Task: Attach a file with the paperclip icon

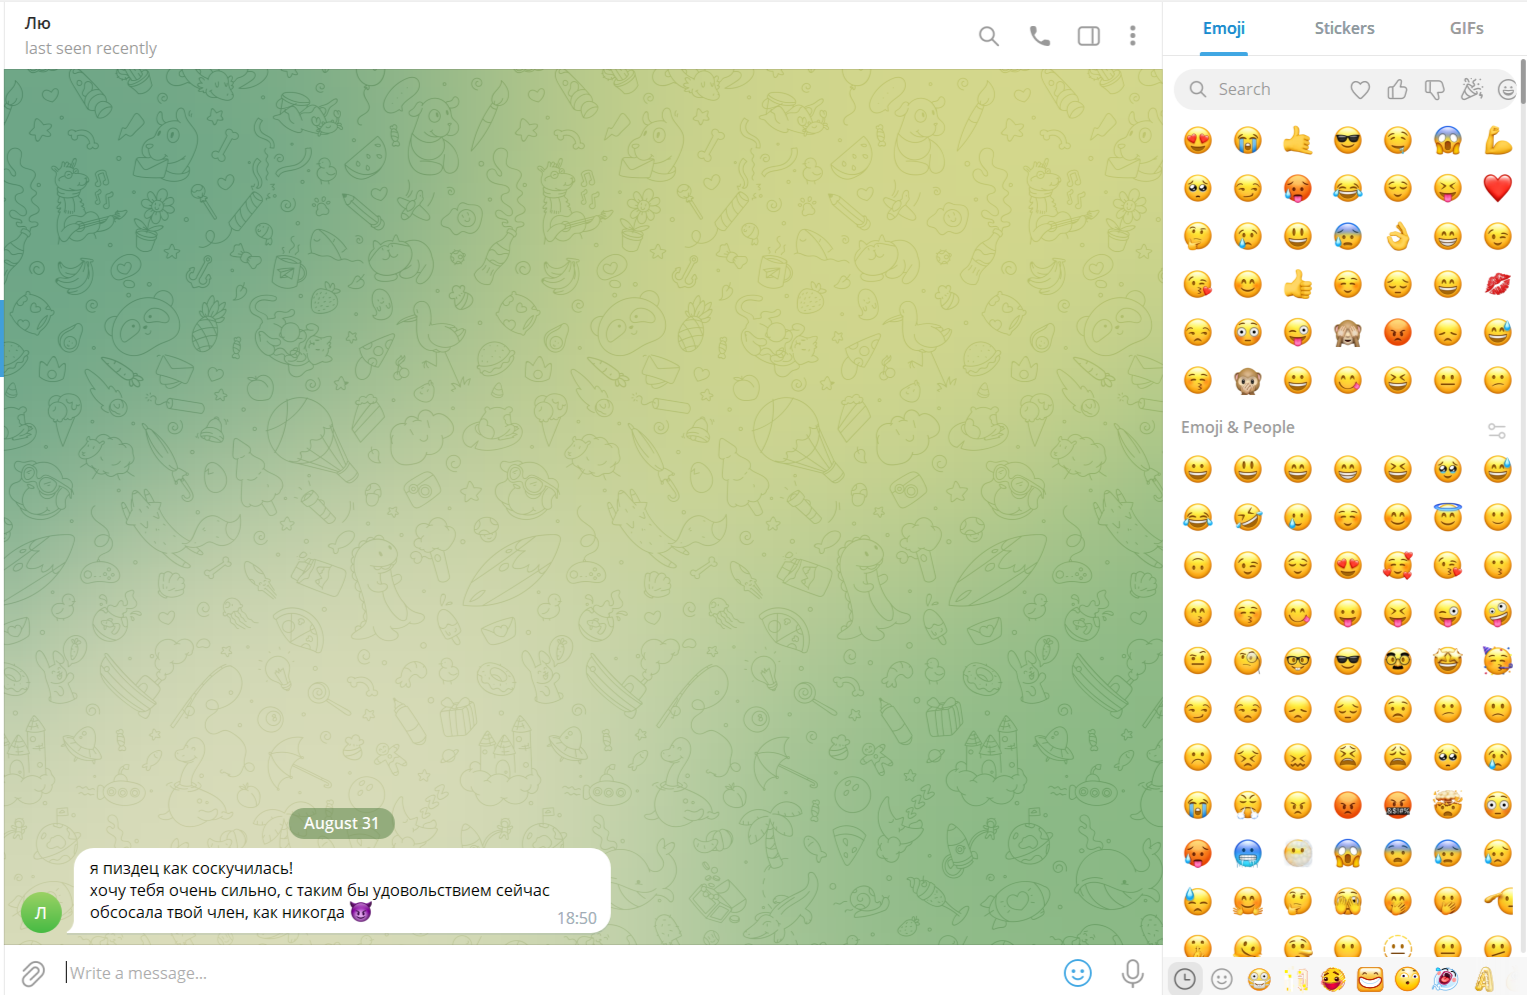Action: pos(33,973)
